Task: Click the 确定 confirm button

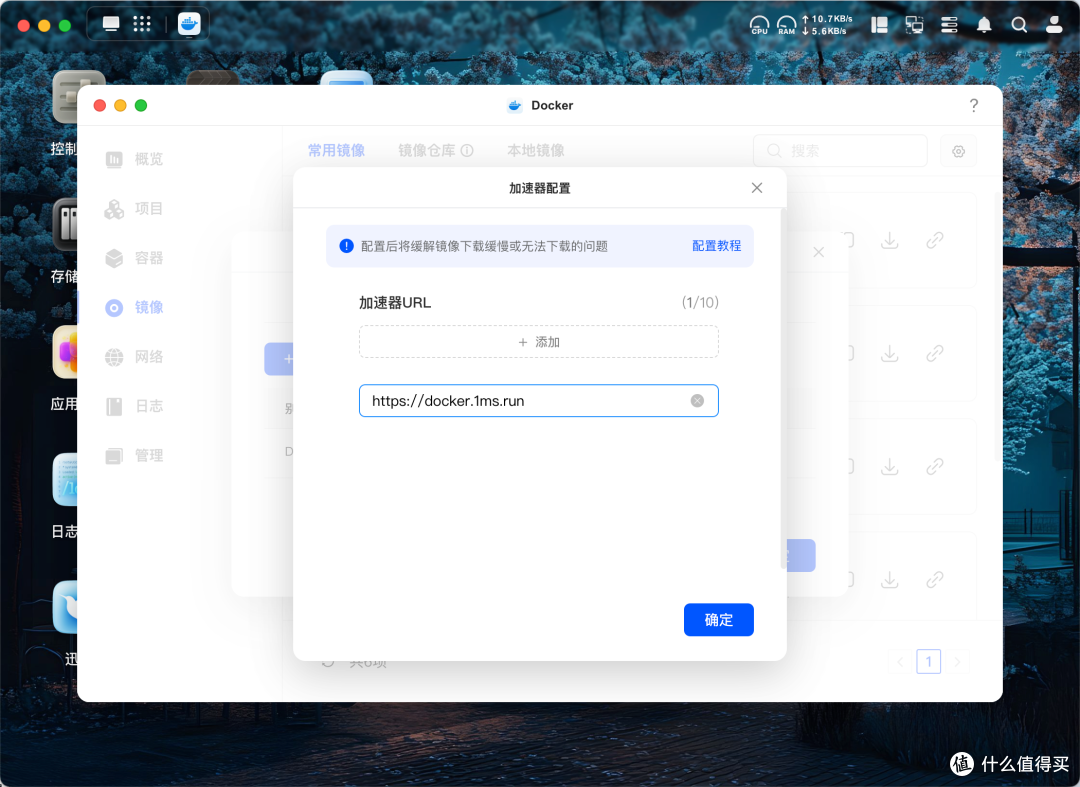Action: 718,620
